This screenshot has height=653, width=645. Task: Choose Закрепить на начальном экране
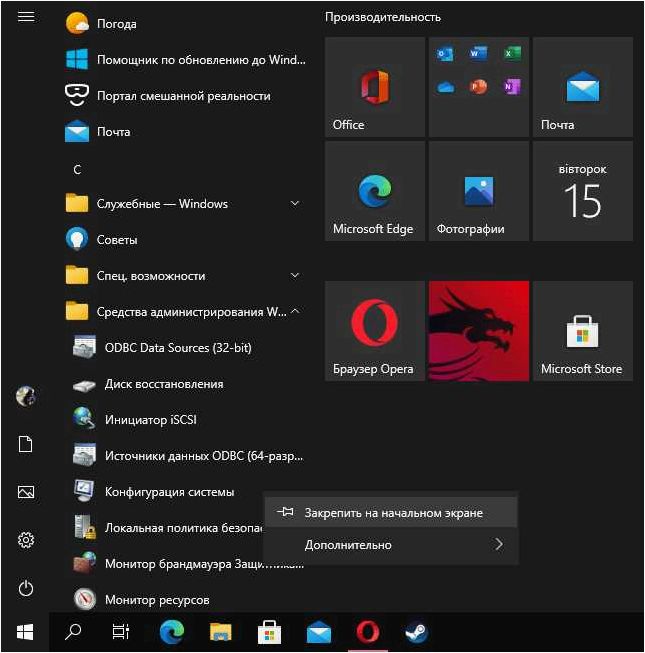point(391,512)
